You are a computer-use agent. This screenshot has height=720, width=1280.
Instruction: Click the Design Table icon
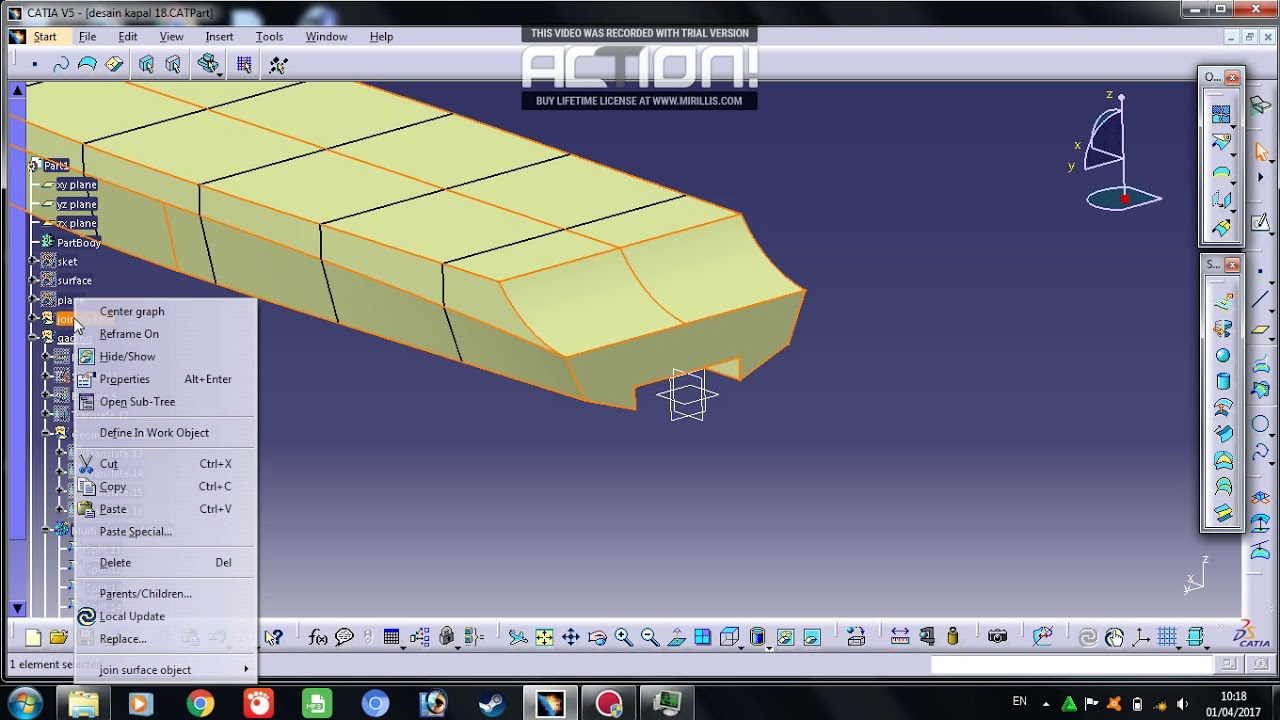391,637
